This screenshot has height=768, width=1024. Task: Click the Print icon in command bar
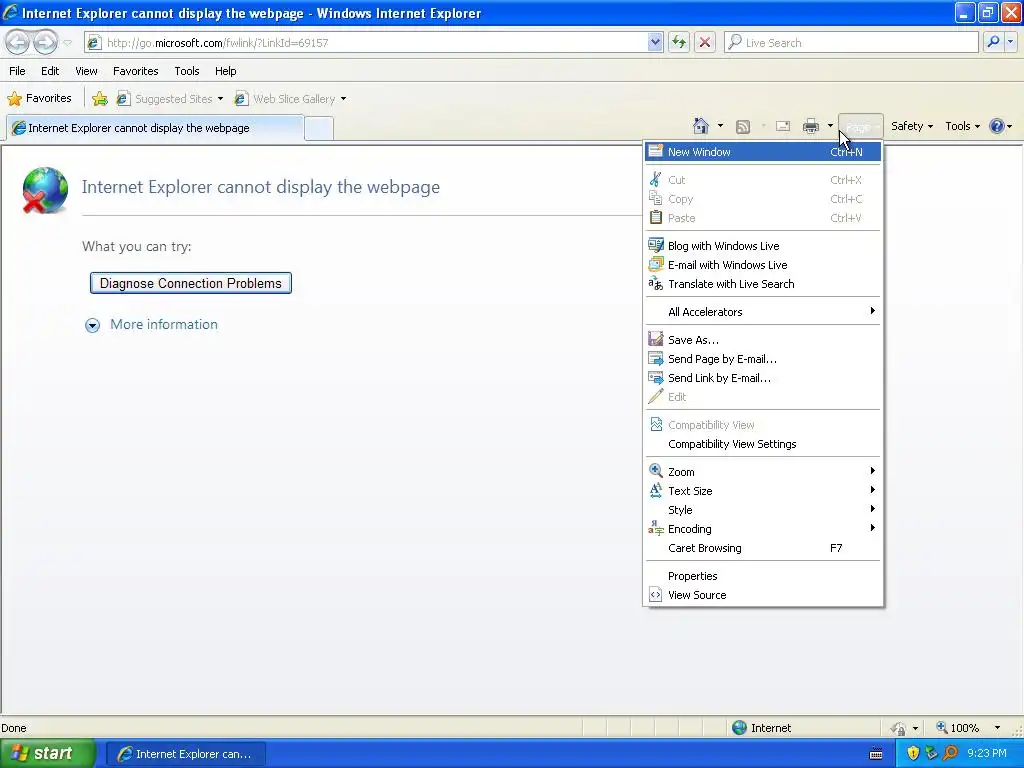coord(810,126)
